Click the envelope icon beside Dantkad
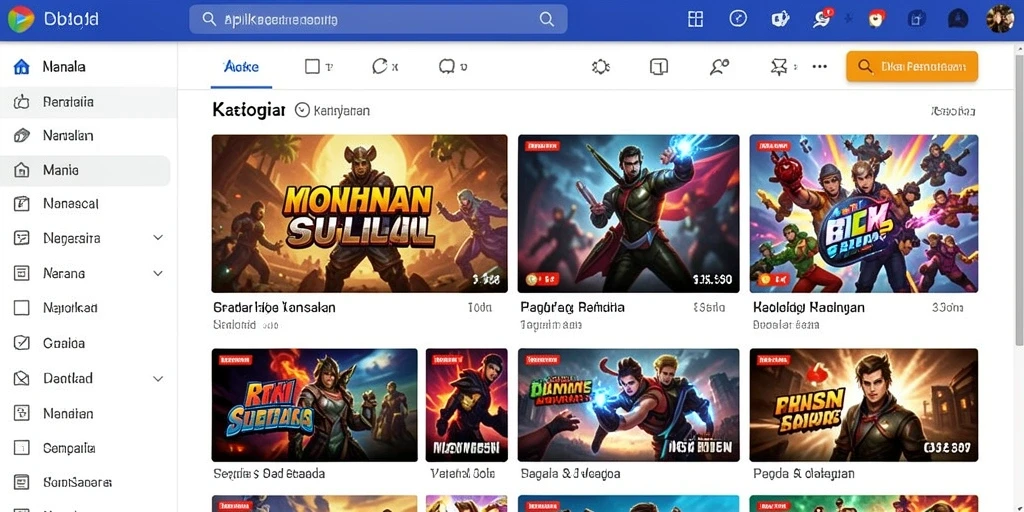1024x512 pixels. click(22, 378)
